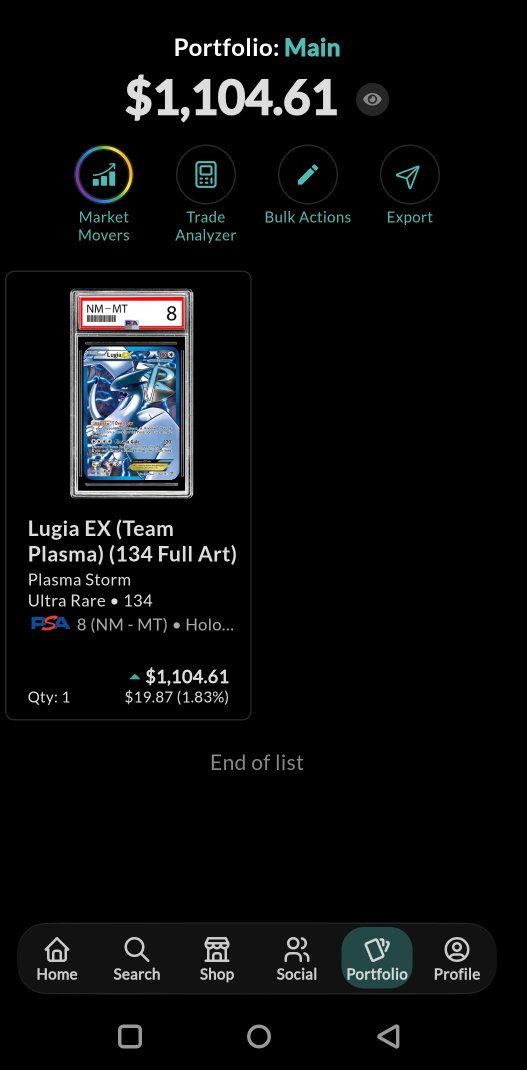Go to the Home tab
527x1070 pixels.
click(x=57, y=959)
